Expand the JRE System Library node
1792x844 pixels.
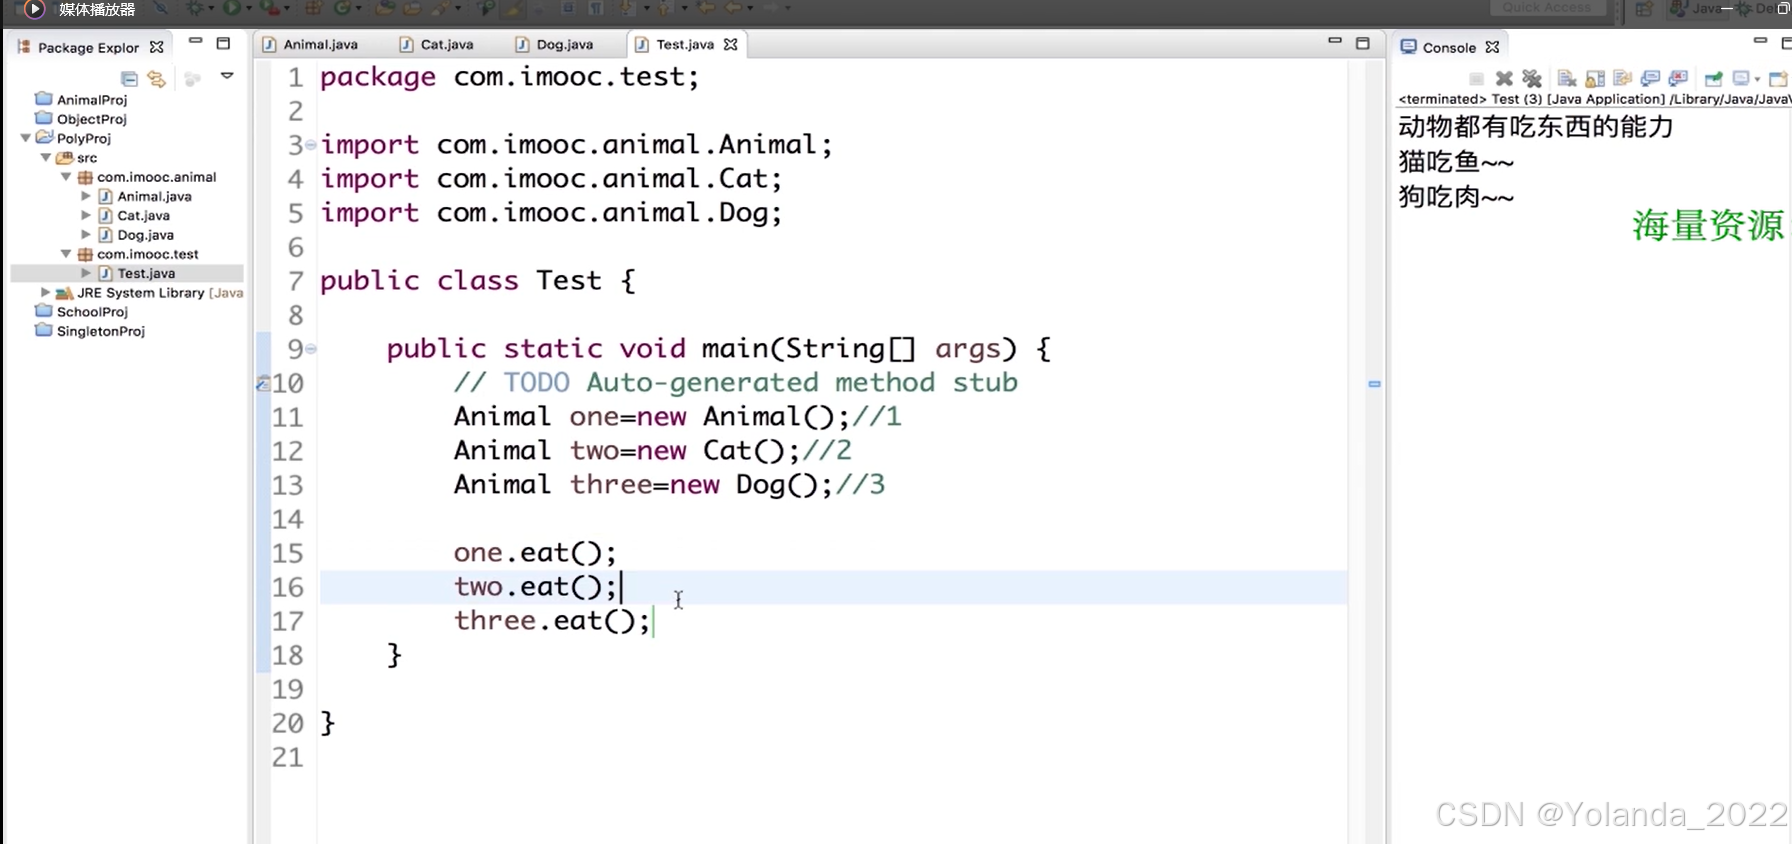(45, 292)
